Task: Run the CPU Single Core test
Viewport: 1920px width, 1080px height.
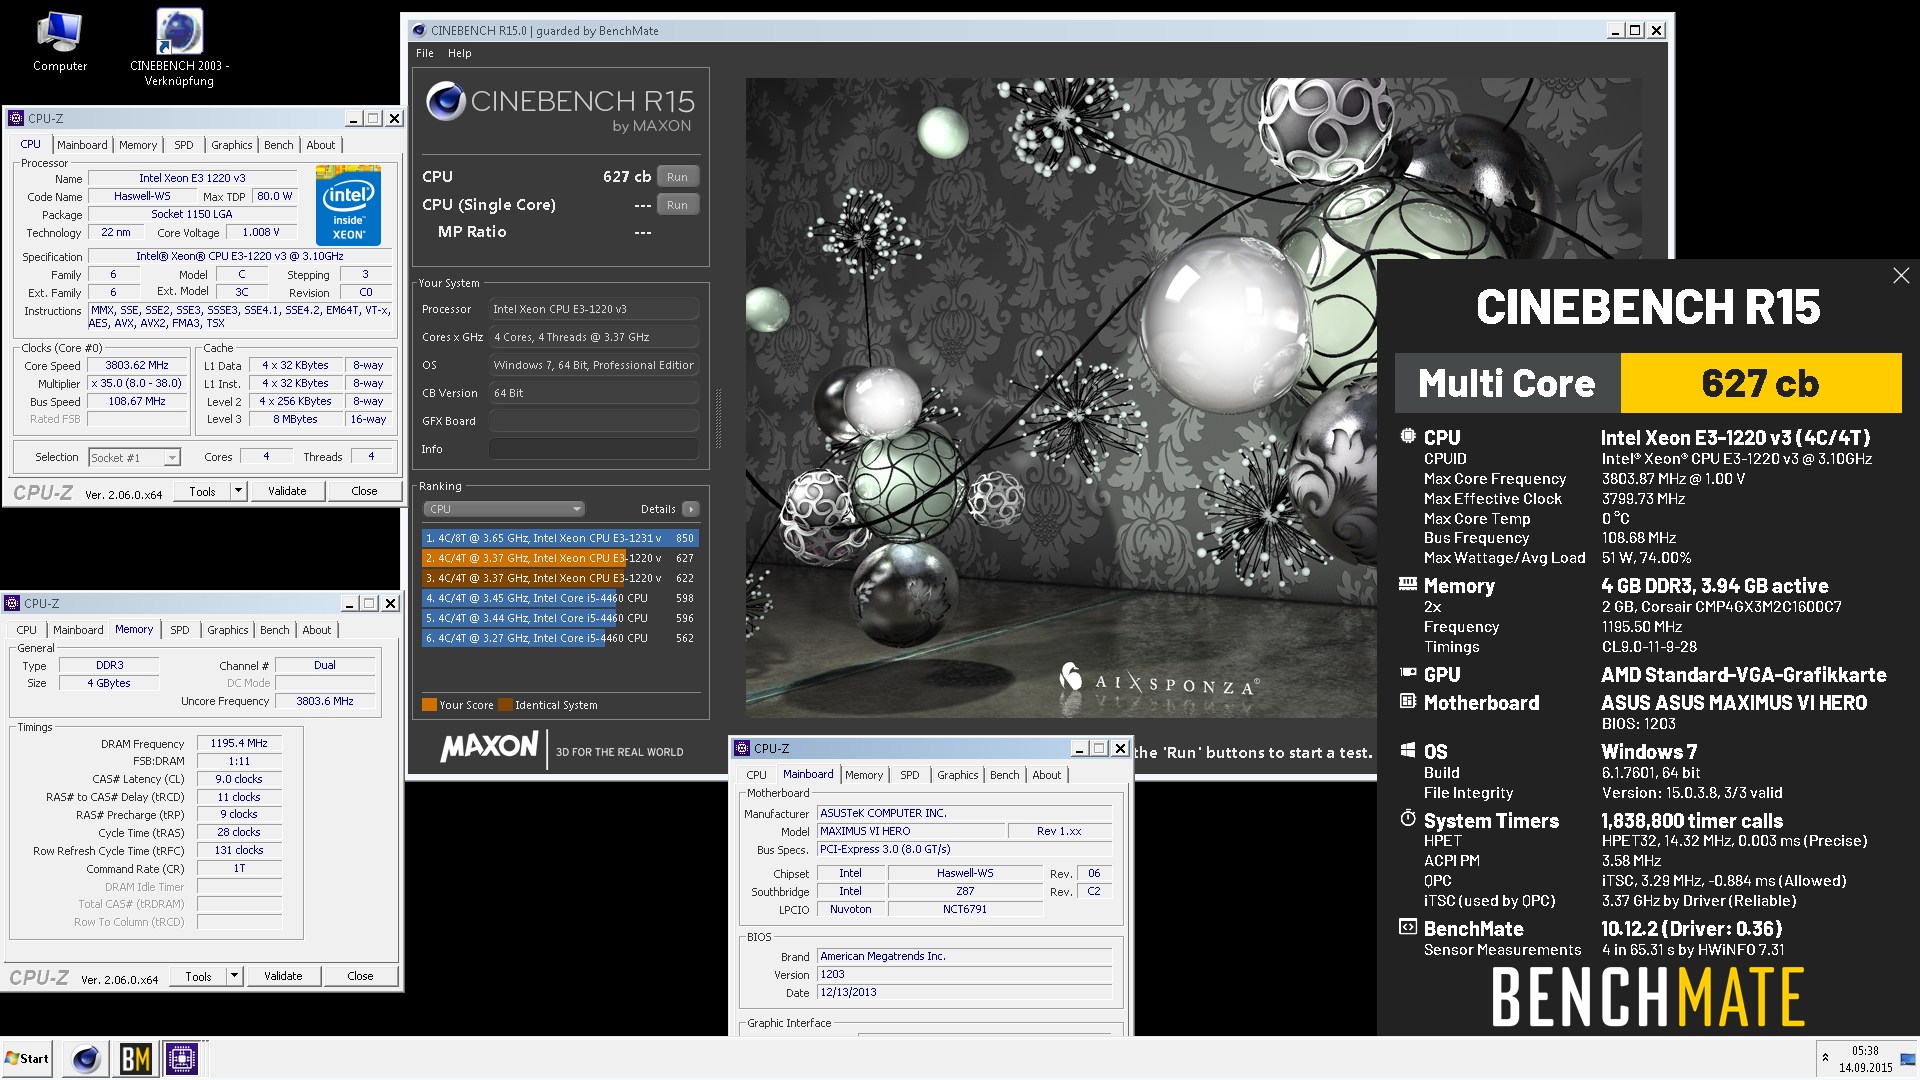Action: click(677, 205)
